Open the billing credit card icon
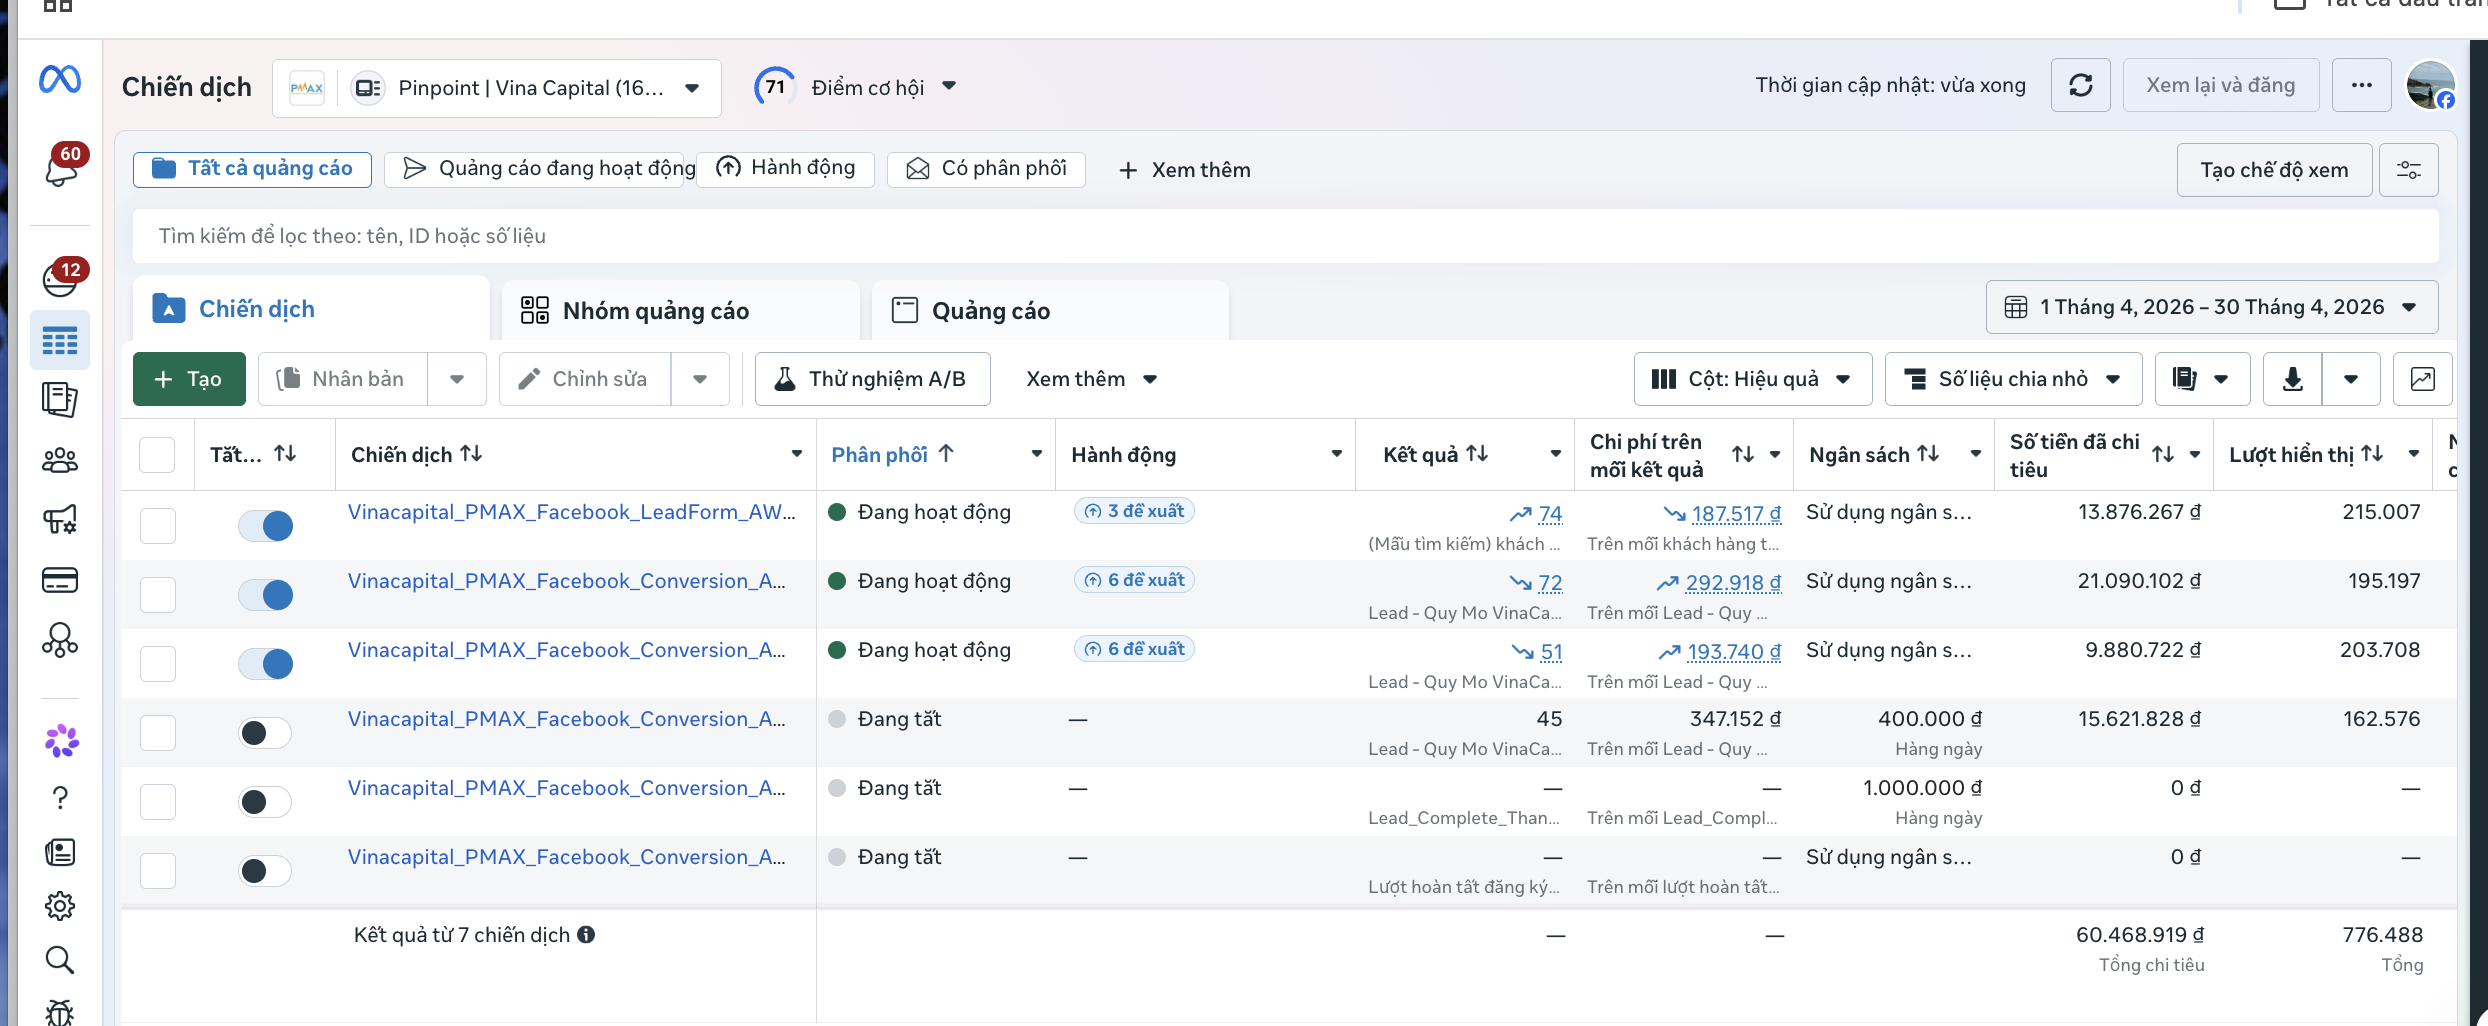Viewport: 2488px width, 1026px height. click(x=60, y=580)
